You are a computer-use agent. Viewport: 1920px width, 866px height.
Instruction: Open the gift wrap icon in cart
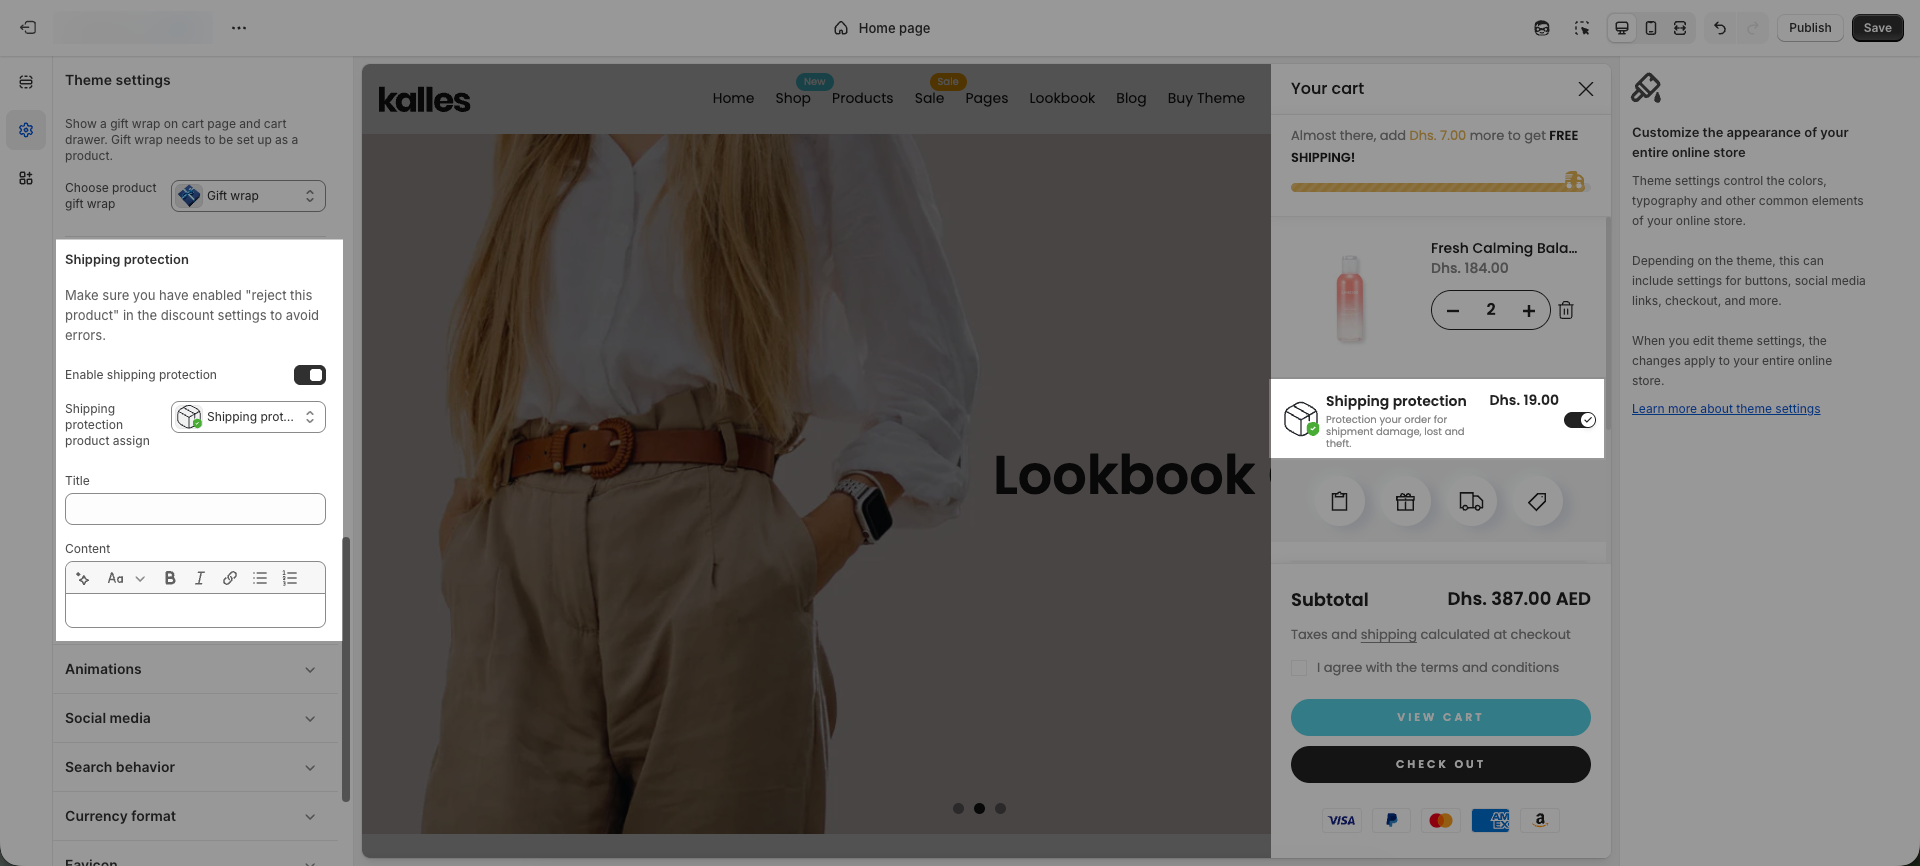[x=1405, y=502]
